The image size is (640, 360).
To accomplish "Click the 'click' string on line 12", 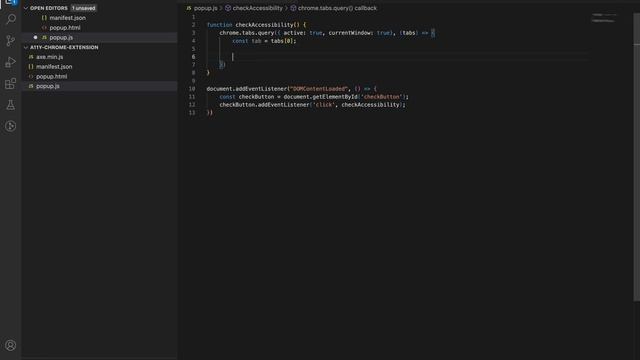I will (324, 105).
